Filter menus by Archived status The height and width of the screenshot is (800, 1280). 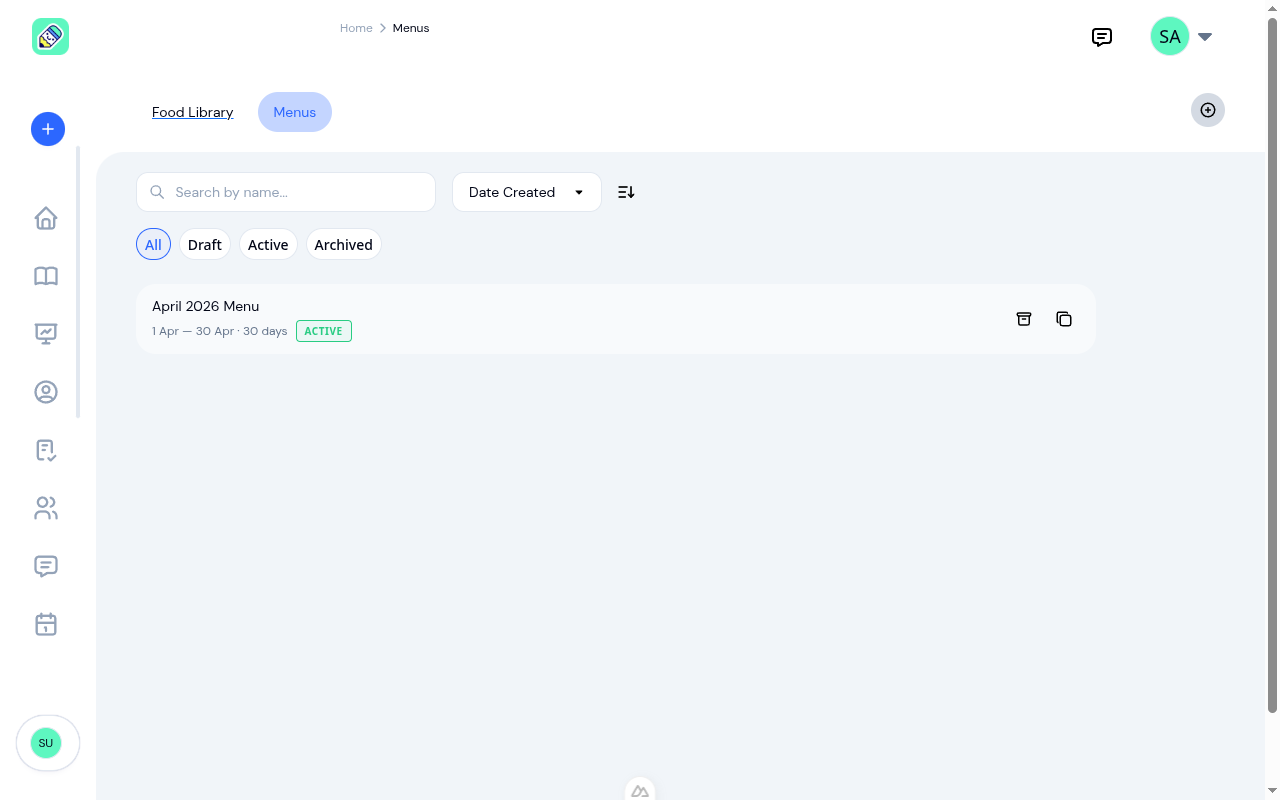click(343, 245)
